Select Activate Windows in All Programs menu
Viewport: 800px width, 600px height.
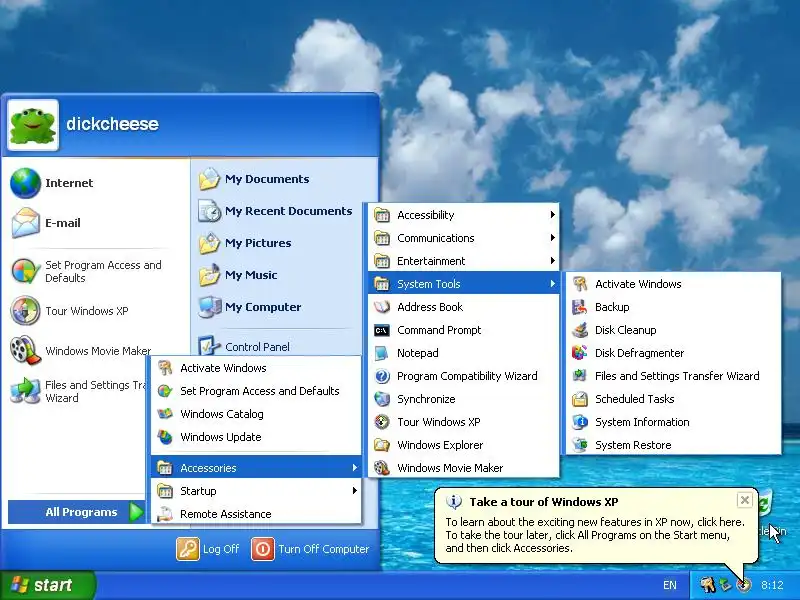256,368
